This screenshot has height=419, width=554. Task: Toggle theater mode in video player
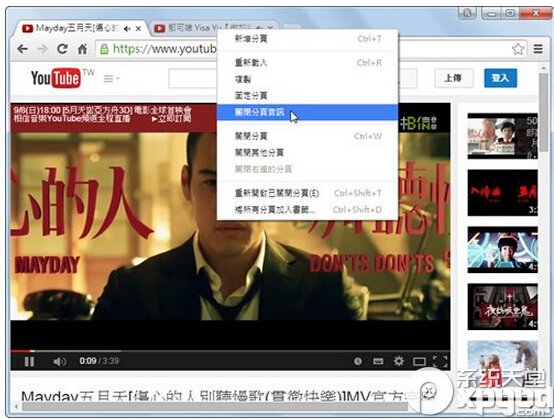tap(419, 361)
